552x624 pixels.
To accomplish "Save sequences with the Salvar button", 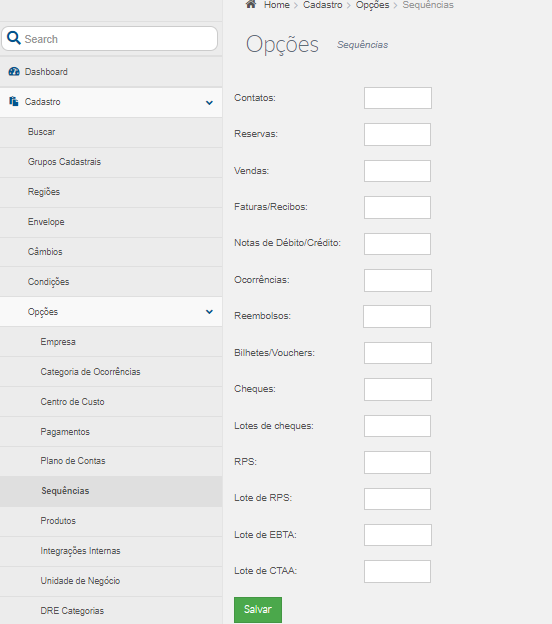I will point(258,610).
